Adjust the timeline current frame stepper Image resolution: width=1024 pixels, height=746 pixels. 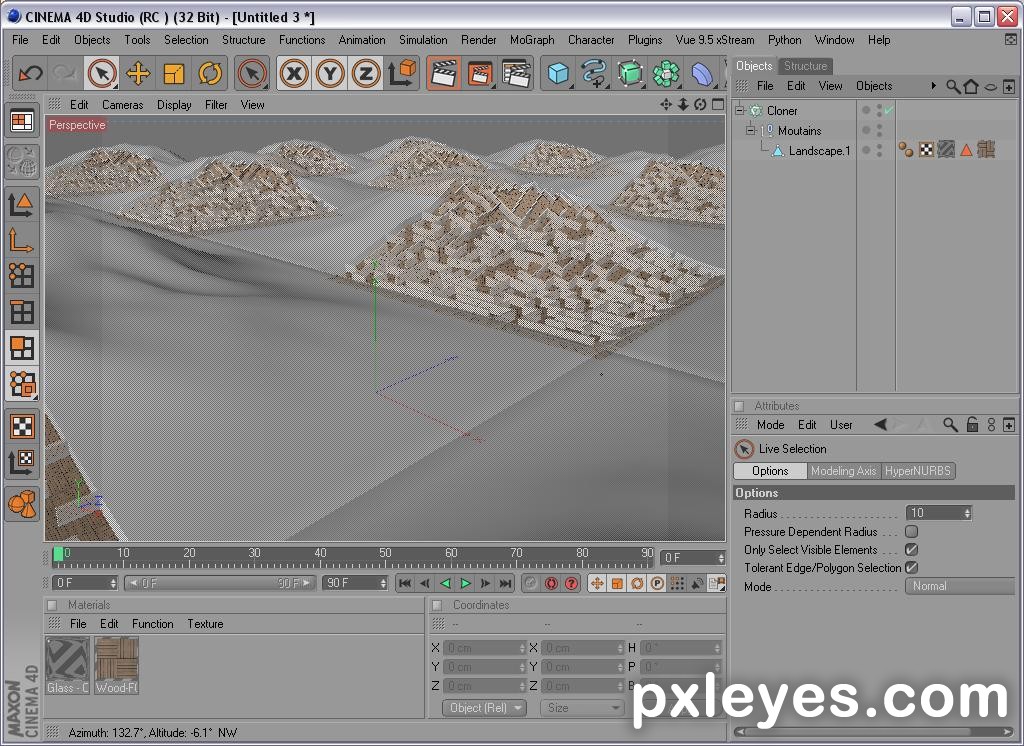[721, 558]
